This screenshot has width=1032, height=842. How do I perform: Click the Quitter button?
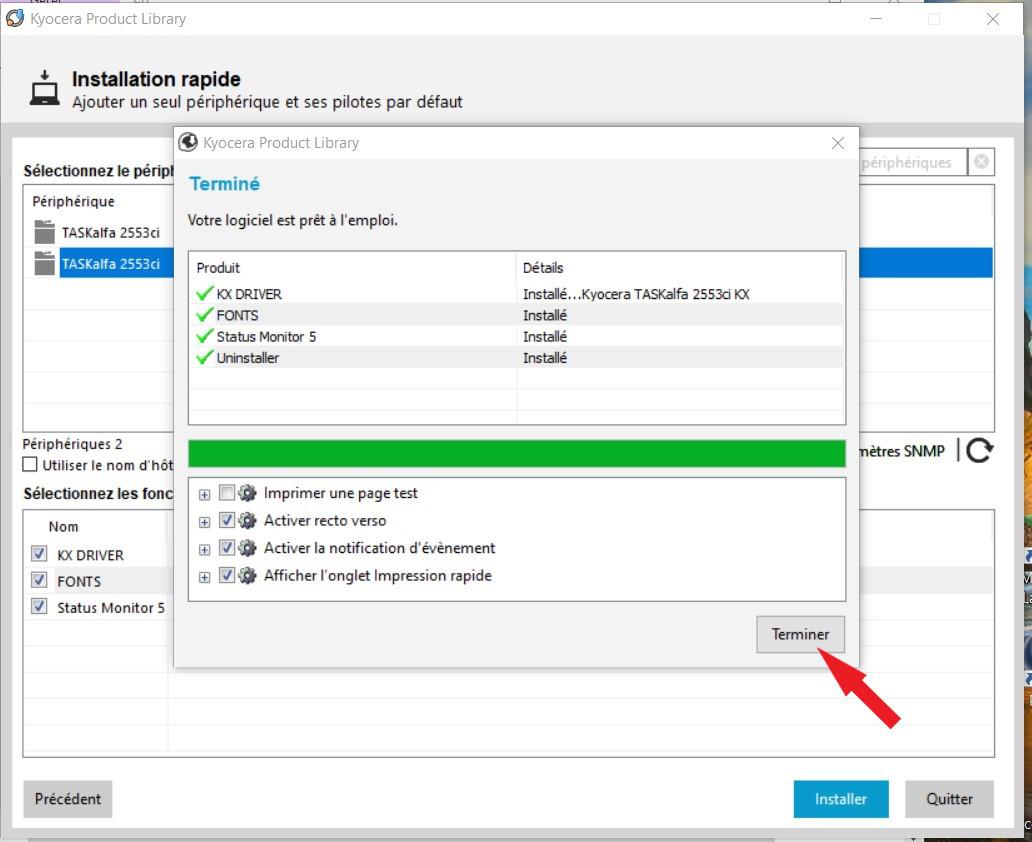click(949, 799)
